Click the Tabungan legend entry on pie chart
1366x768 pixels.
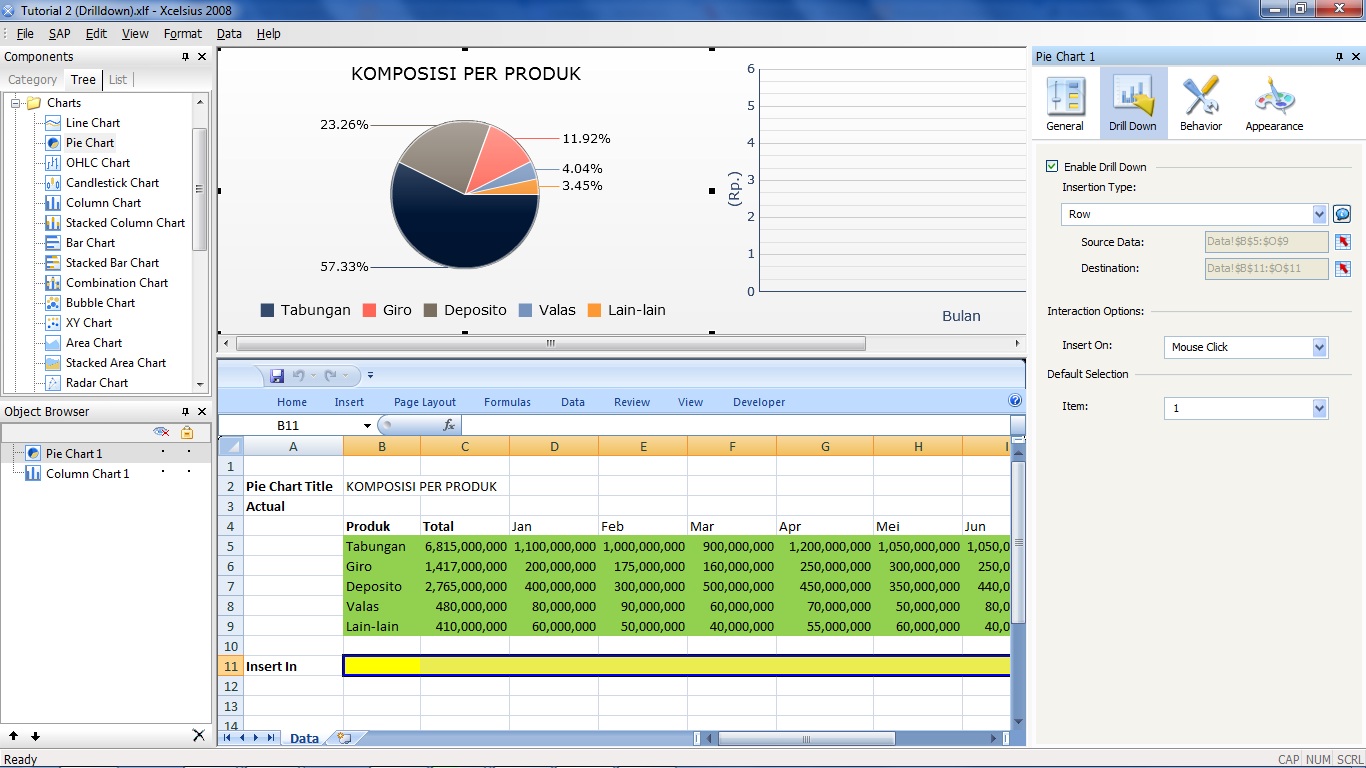pos(306,310)
